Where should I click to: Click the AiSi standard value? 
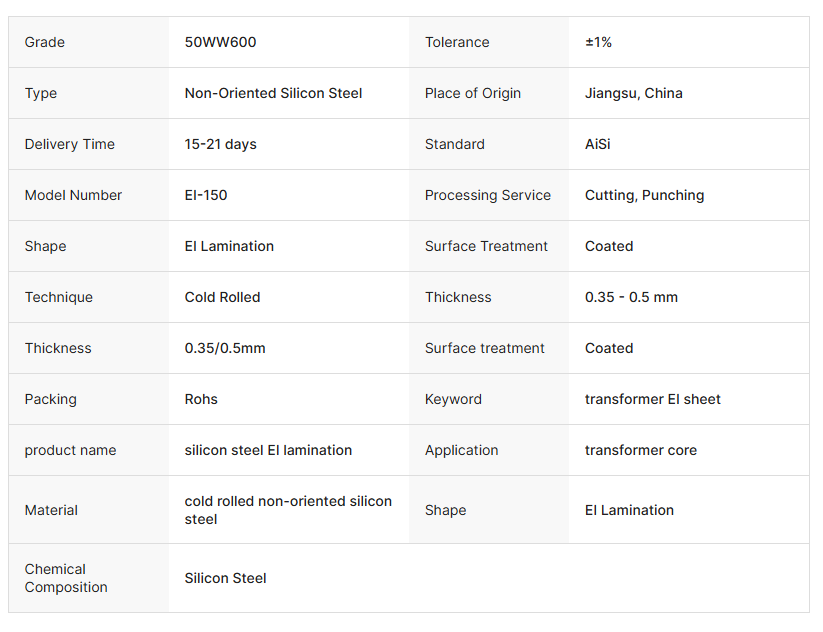point(597,144)
